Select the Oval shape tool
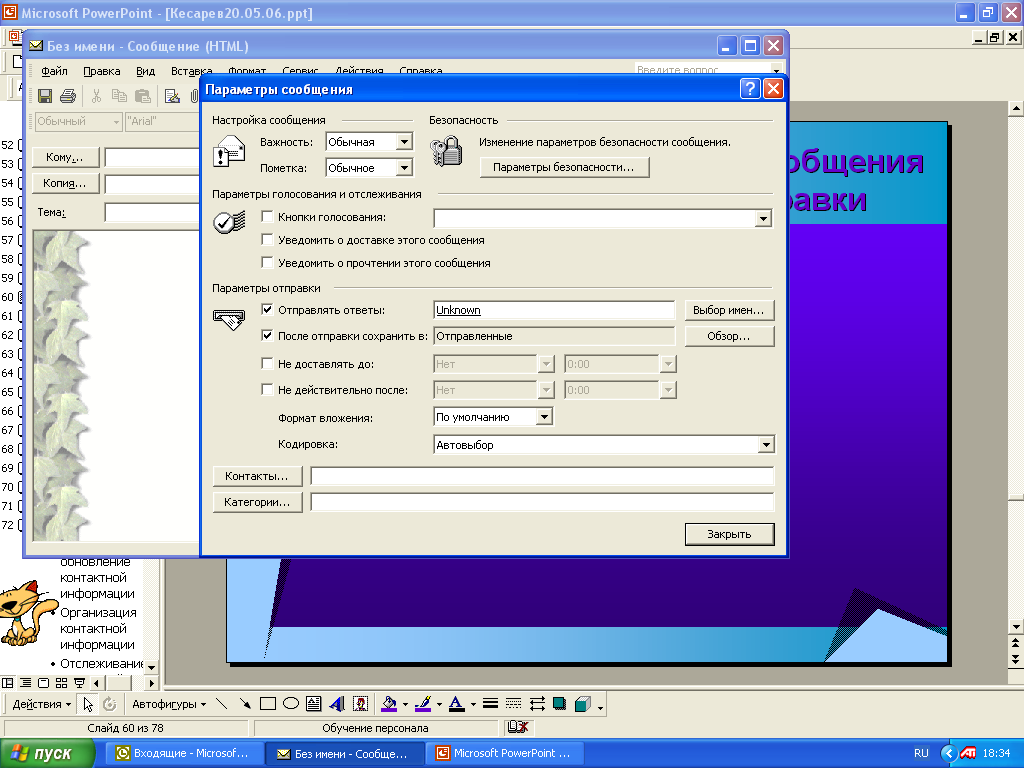 pos(291,703)
